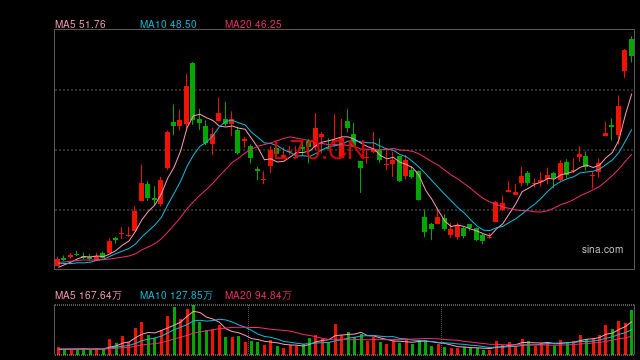This screenshot has width=640, height=360.
Task: Select the MA5 167.64万 volume label
Action: pyautogui.click(x=88, y=295)
